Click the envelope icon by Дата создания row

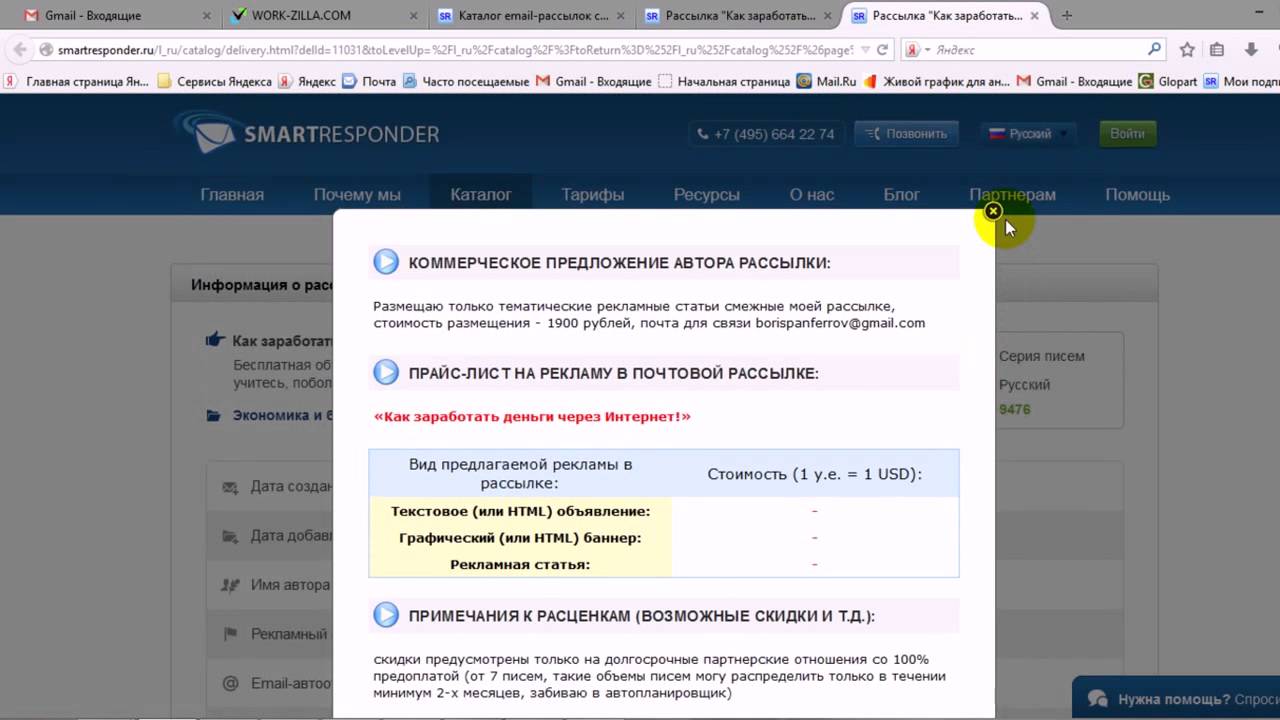click(x=231, y=487)
